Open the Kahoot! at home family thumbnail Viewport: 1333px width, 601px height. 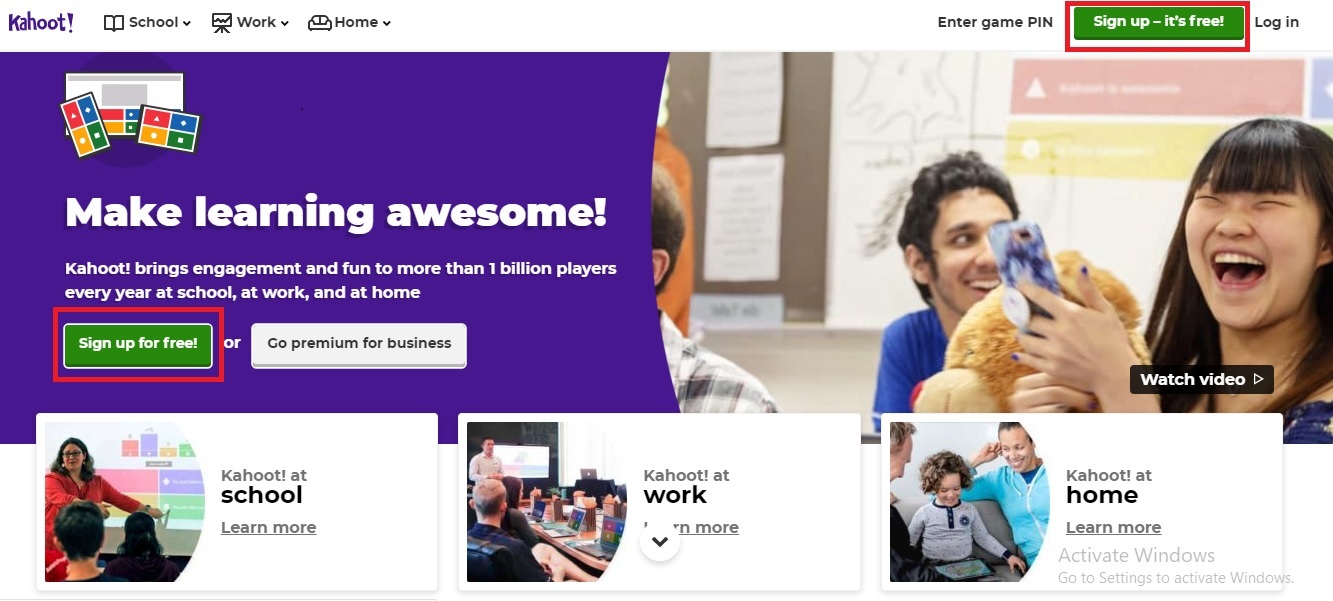969,502
